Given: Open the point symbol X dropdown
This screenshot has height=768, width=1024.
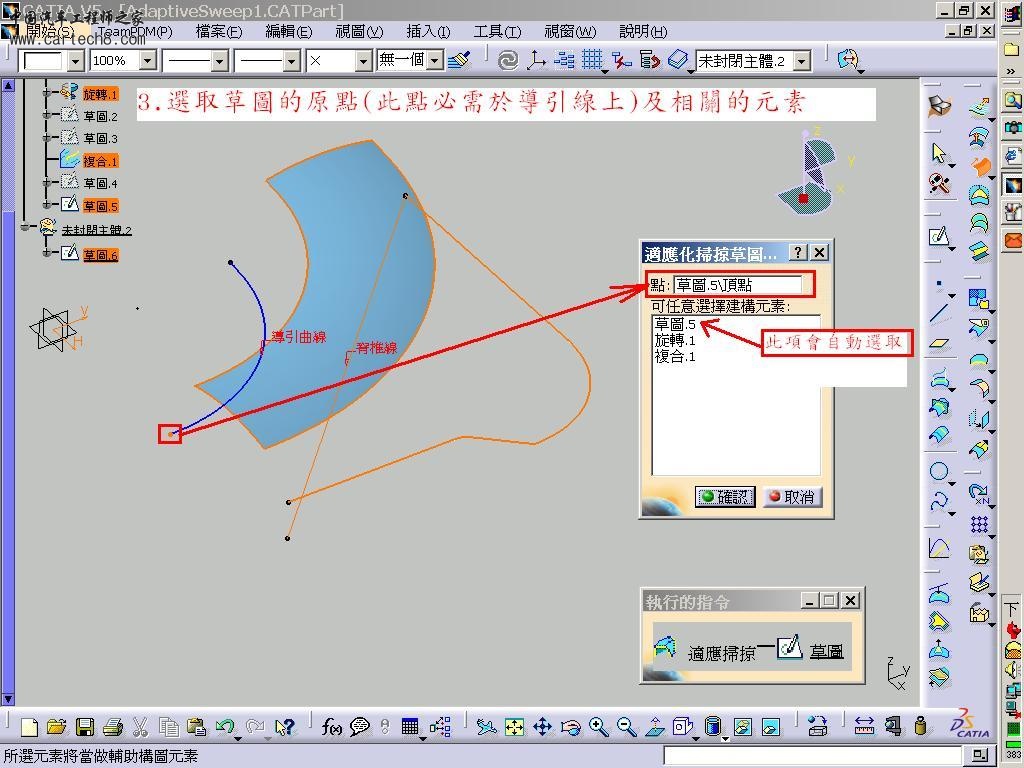Looking at the screenshot, I should (363, 61).
